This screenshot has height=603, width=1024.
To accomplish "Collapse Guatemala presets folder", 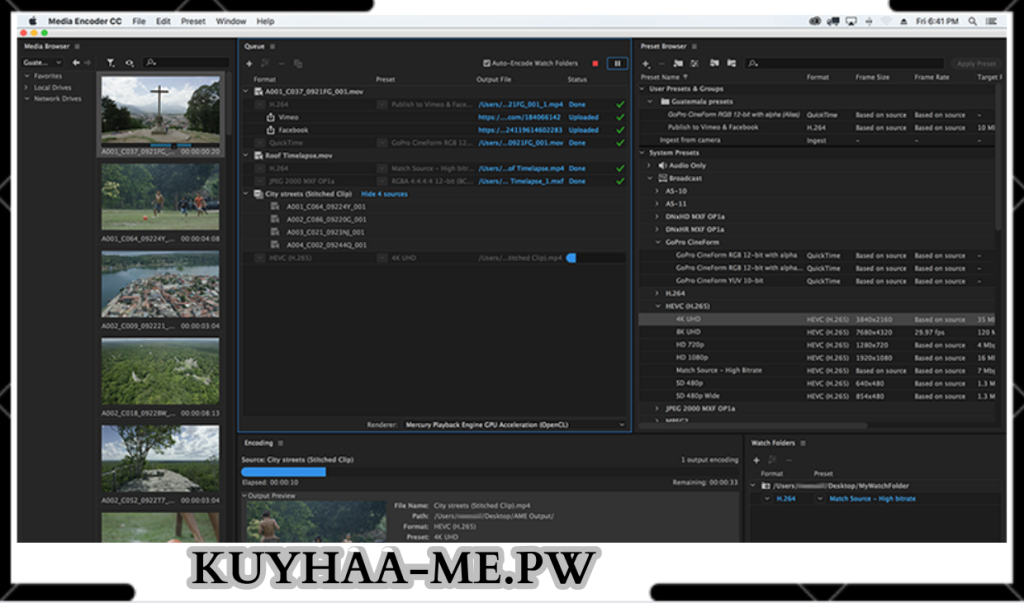I will tap(650, 102).
